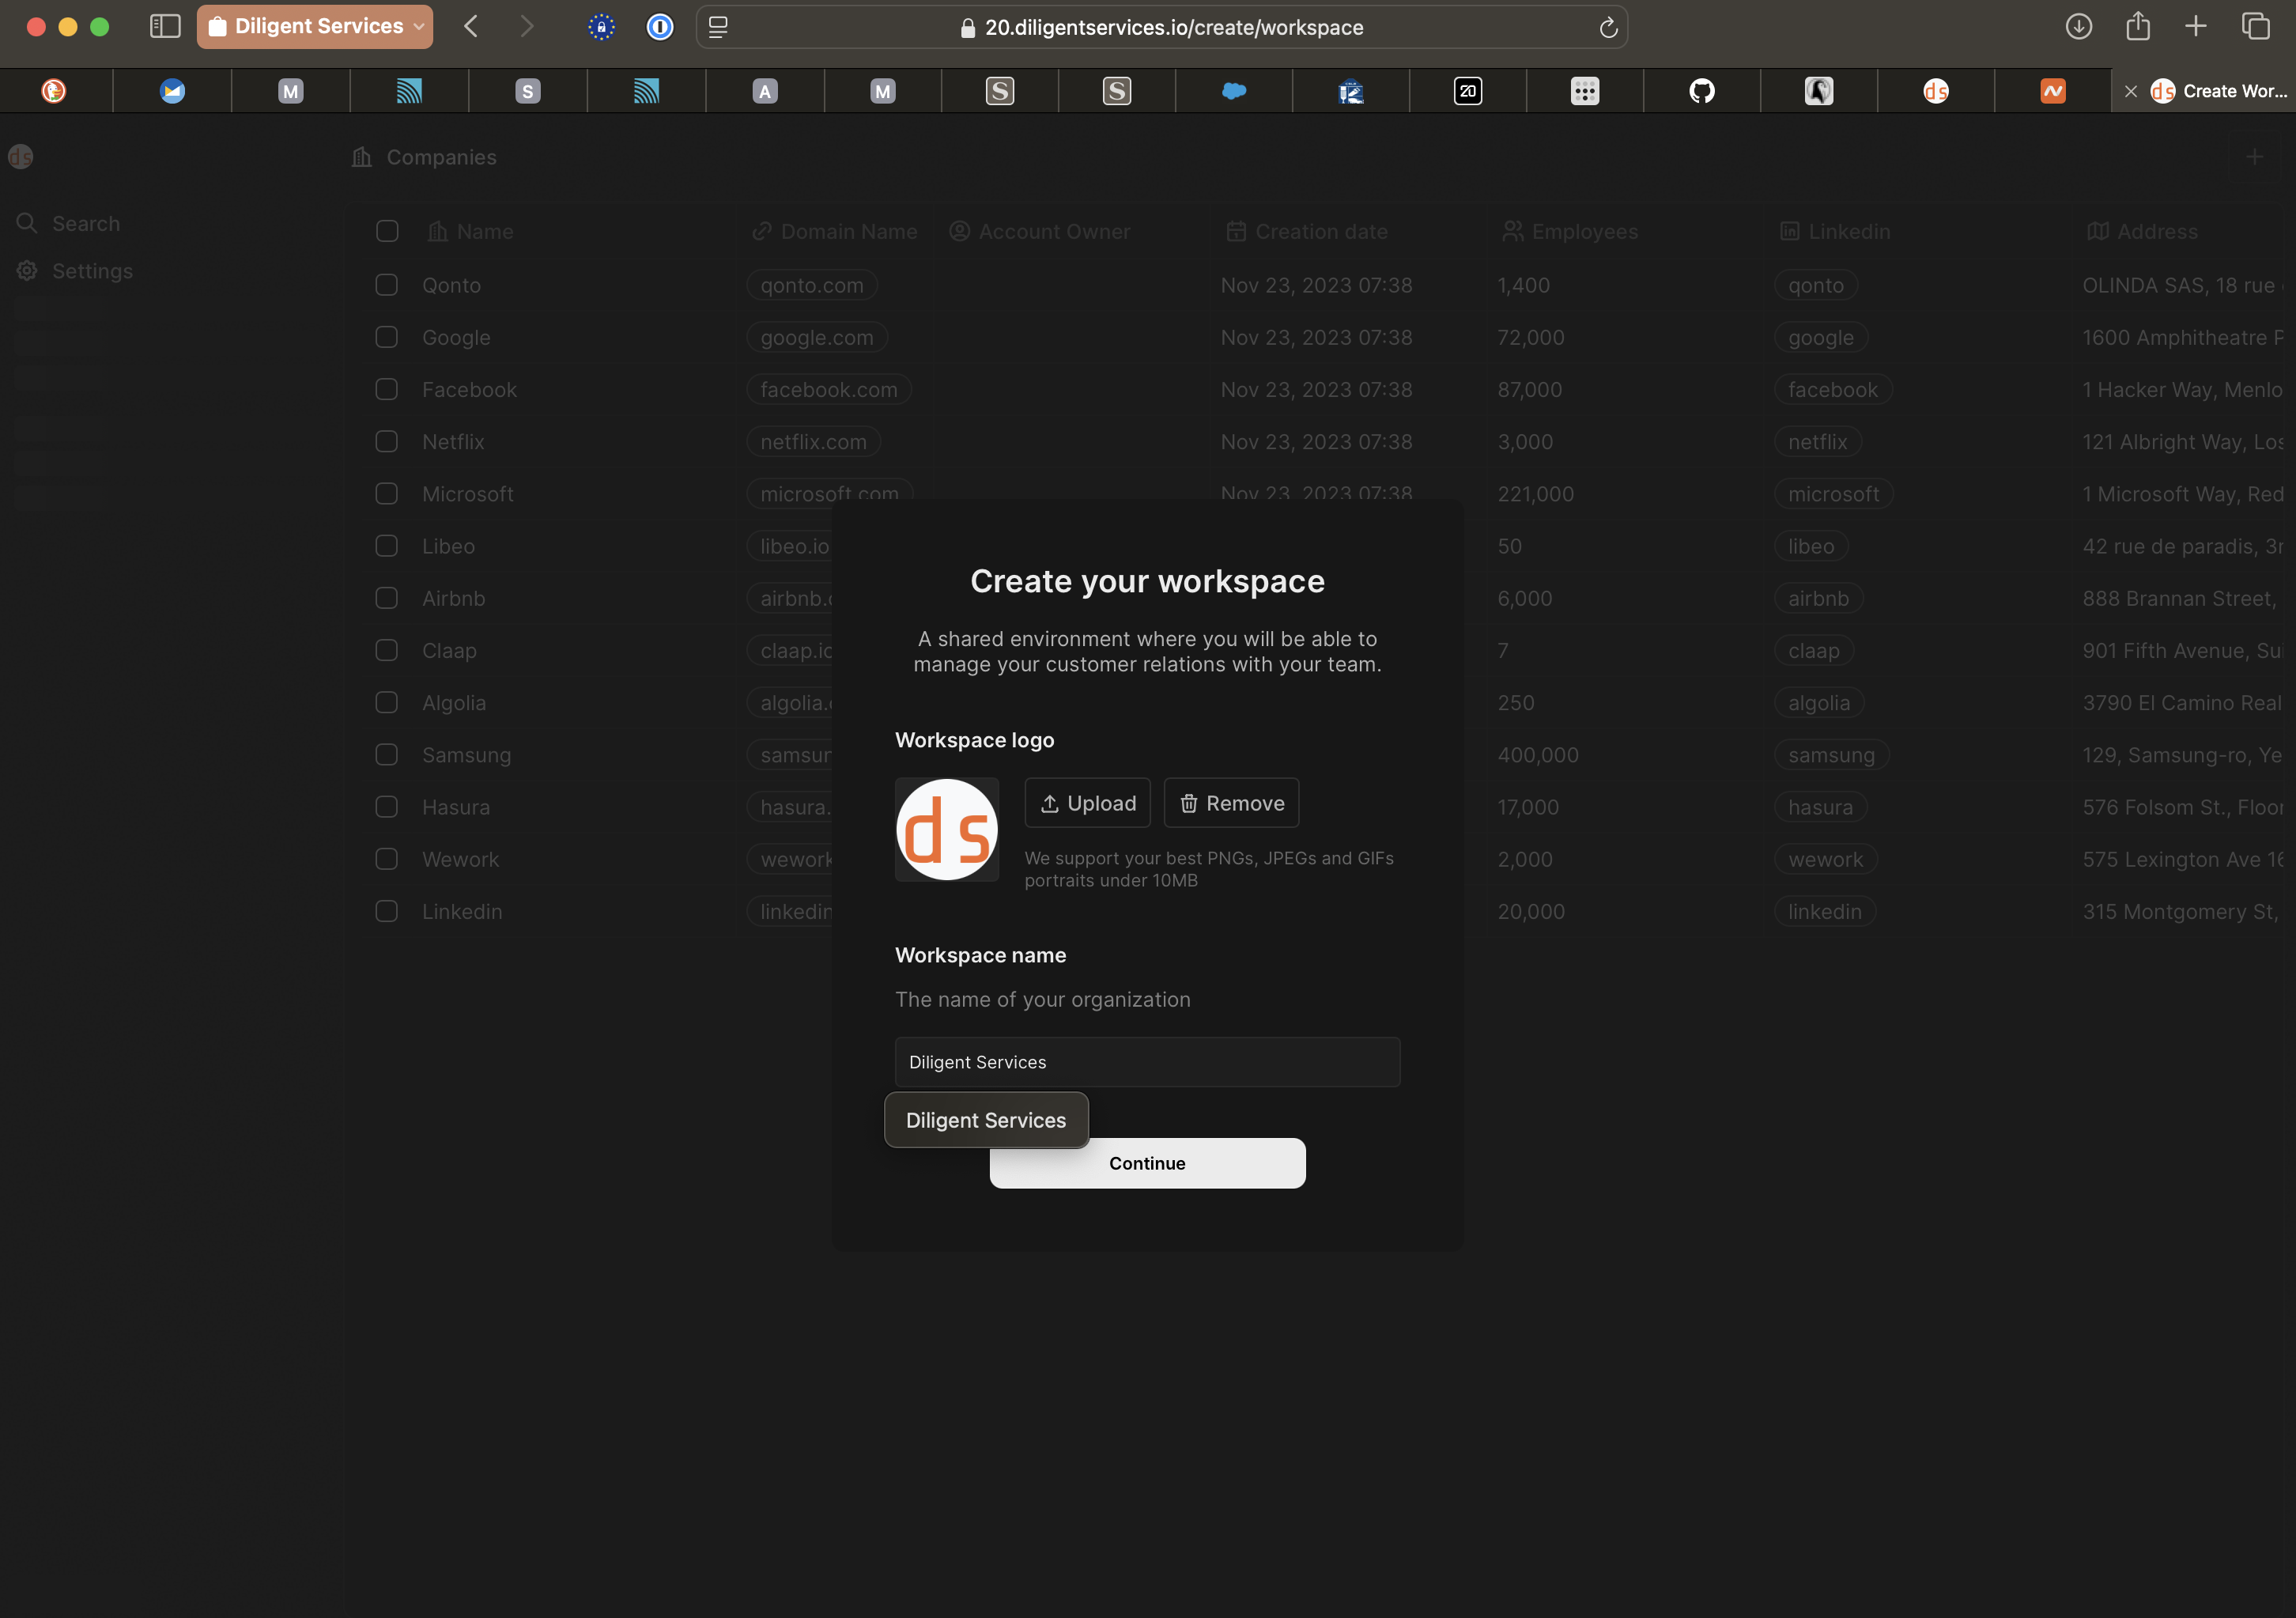Check the Qonto row checkbox
Screen dimensions: 2296x1618
[387, 285]
